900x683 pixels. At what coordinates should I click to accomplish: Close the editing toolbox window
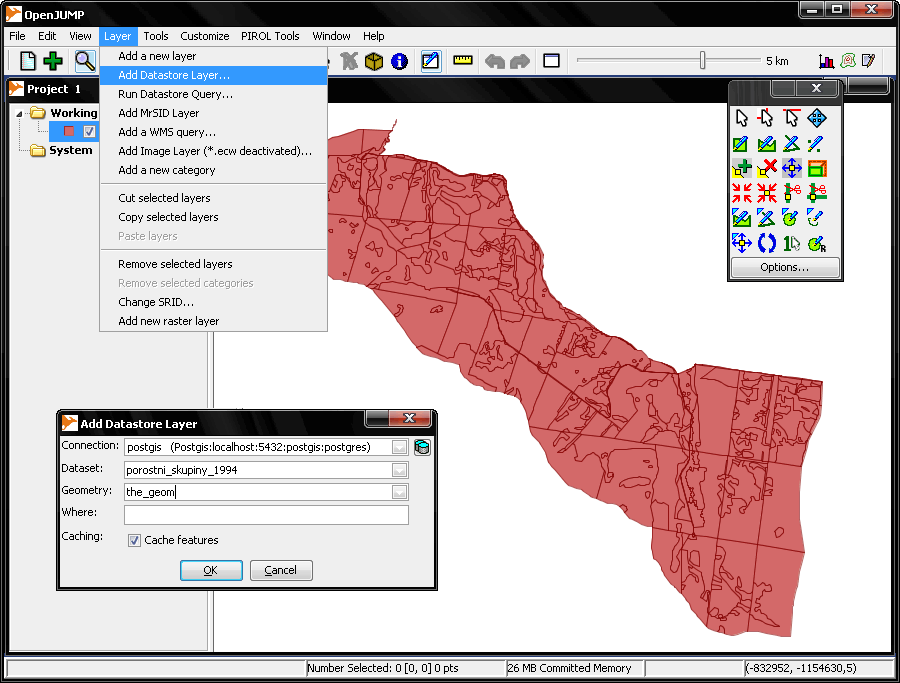coord(816,88)
